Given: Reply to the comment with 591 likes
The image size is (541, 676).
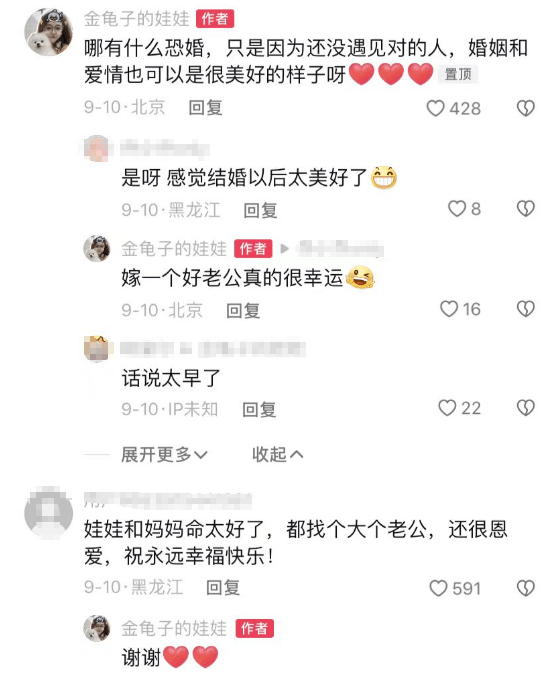Looking at the screenshot, I should click(x=223, y=587).
